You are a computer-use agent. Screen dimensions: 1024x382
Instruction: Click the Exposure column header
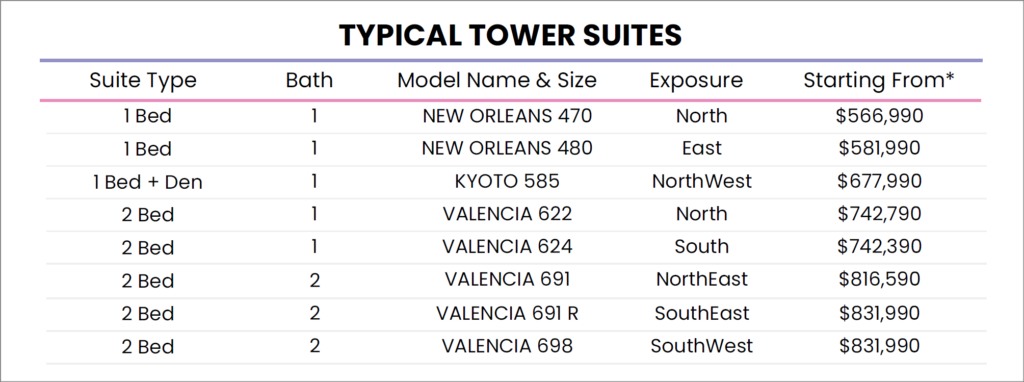click(x=696, y=81)
